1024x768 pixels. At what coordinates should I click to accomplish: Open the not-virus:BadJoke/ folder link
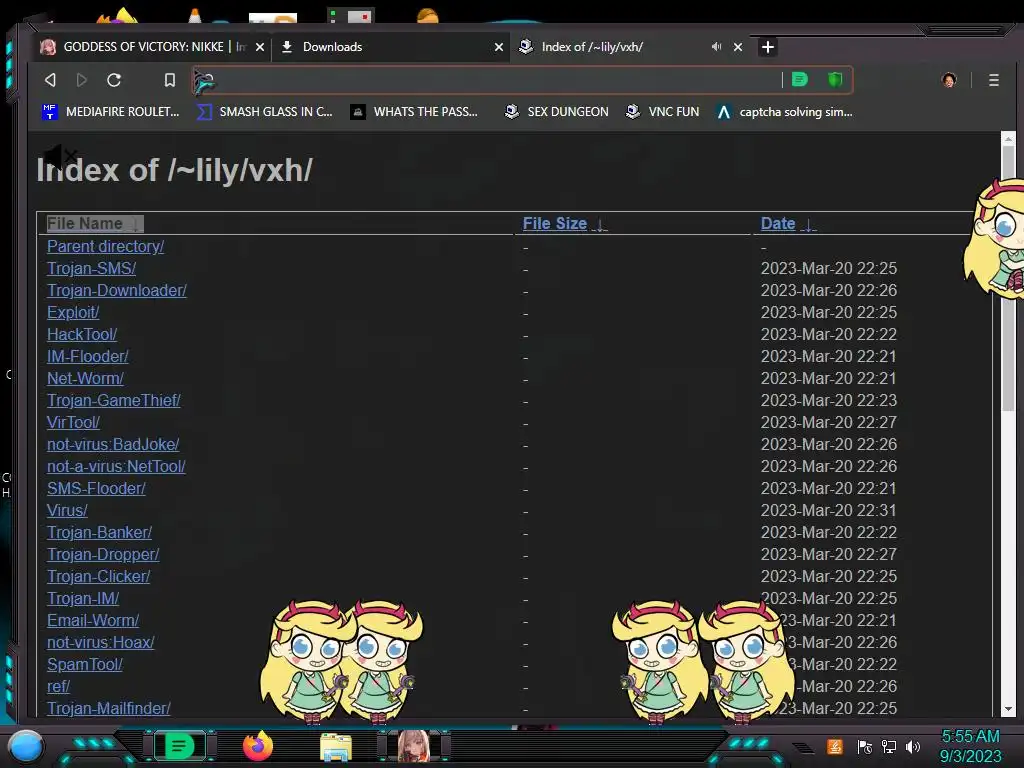[x=113, y=444]
